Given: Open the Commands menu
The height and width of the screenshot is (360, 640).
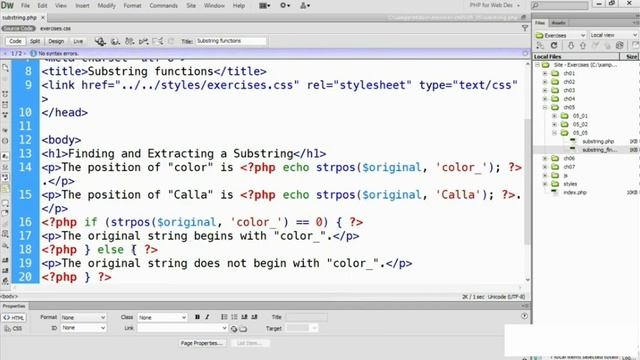Looking at the screenshot, I should click(163, 6).
